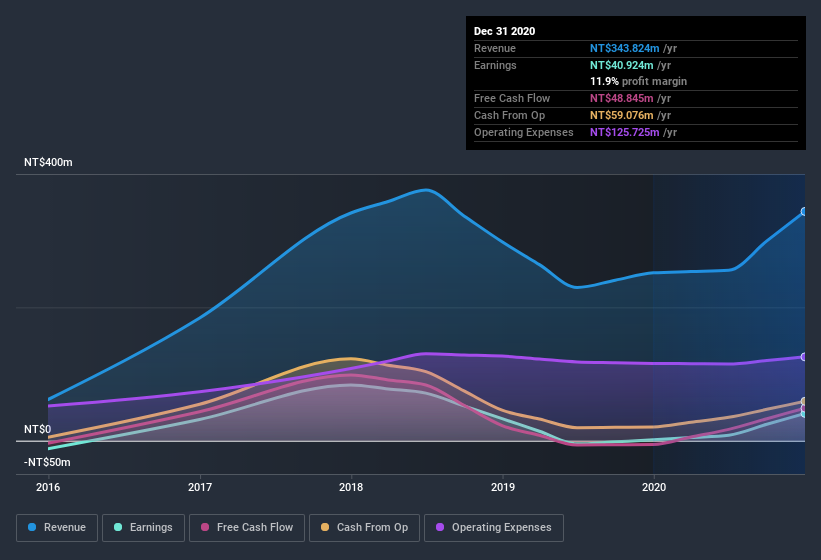821x560 pixels.
Task: Click the 2020 x-axis label
Action: pos(654,487)
